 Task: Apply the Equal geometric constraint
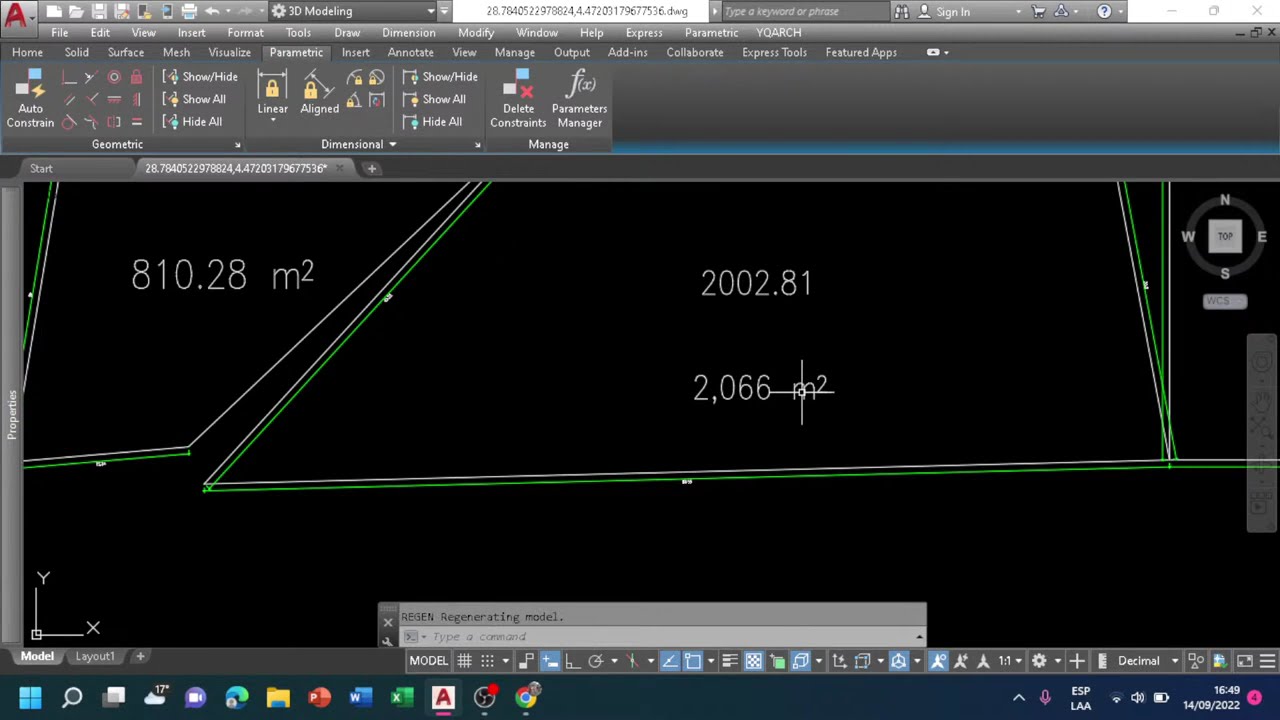tap(137, 122)
